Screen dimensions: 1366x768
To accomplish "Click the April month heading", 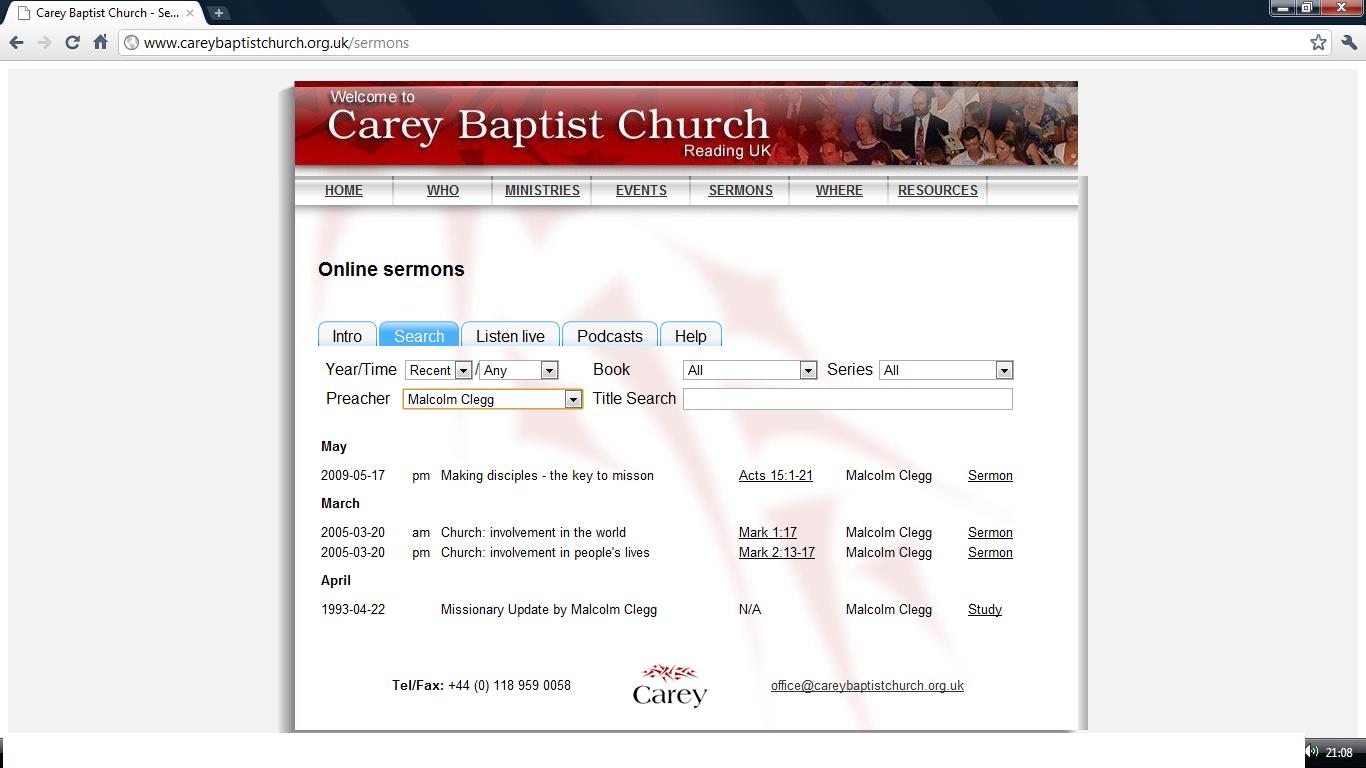I will pos(336,581).
